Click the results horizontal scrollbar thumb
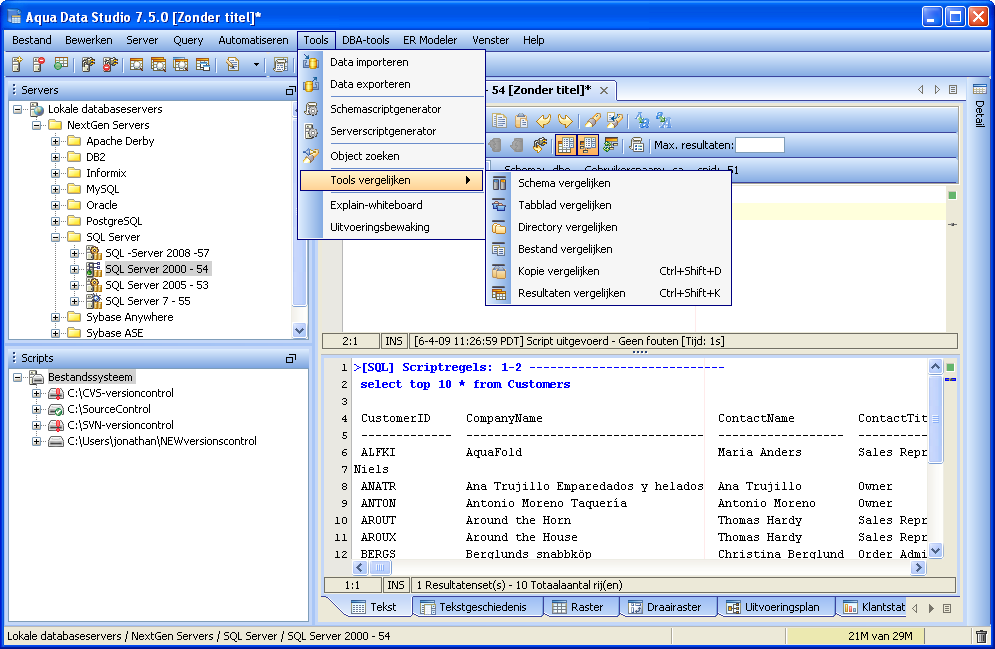The image size is (995, 649). tap(379, 568)
